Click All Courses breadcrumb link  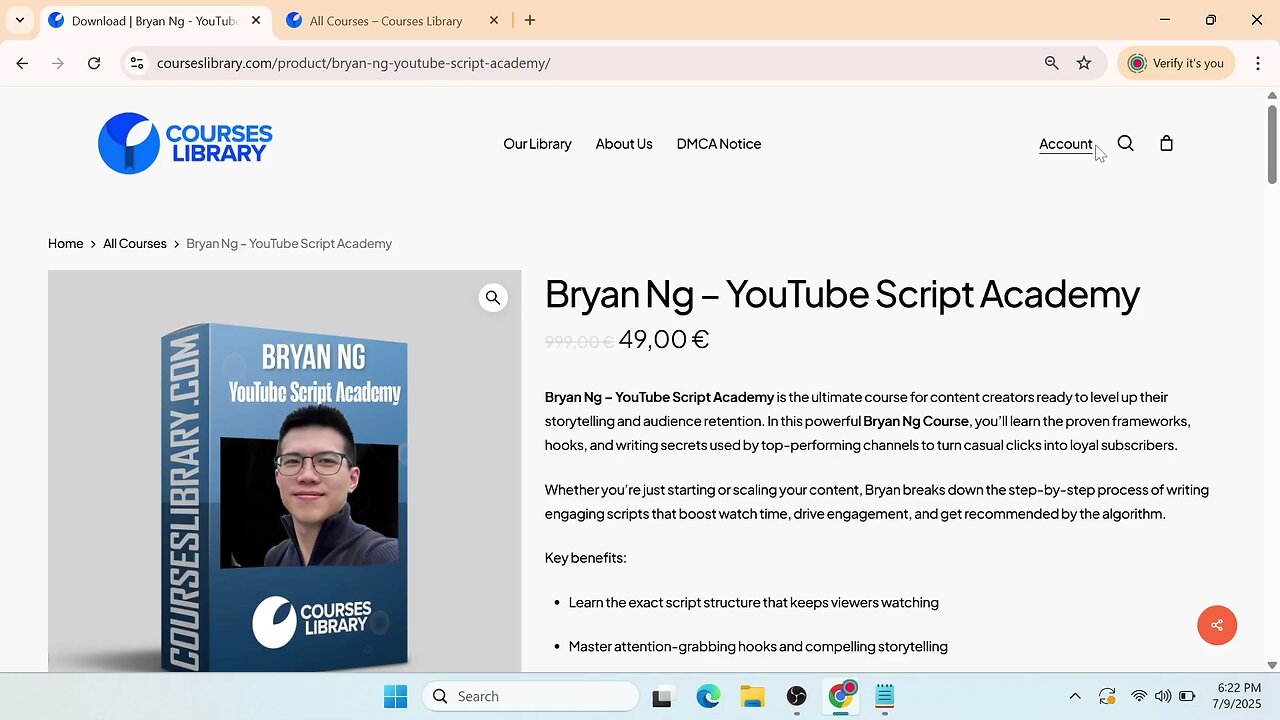coord(134,244)
